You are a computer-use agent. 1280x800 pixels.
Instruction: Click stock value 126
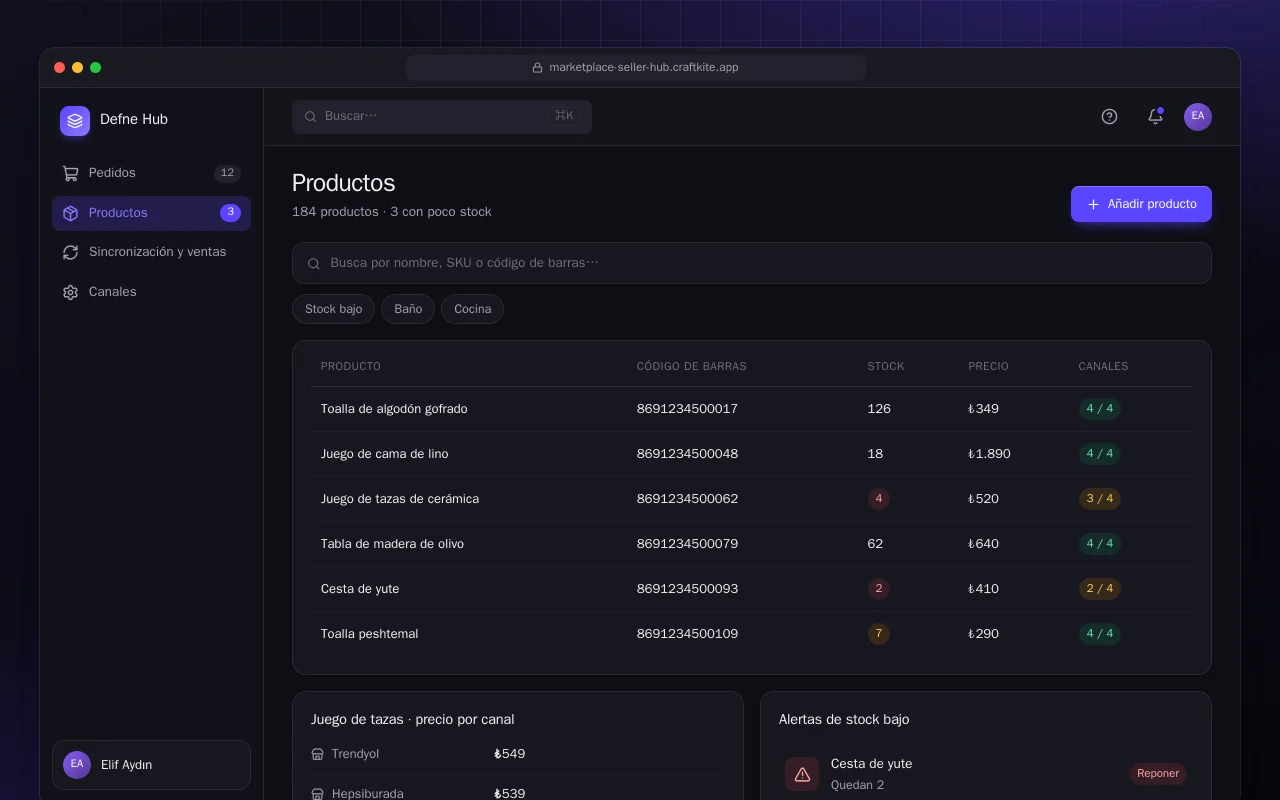pos(879,409)
